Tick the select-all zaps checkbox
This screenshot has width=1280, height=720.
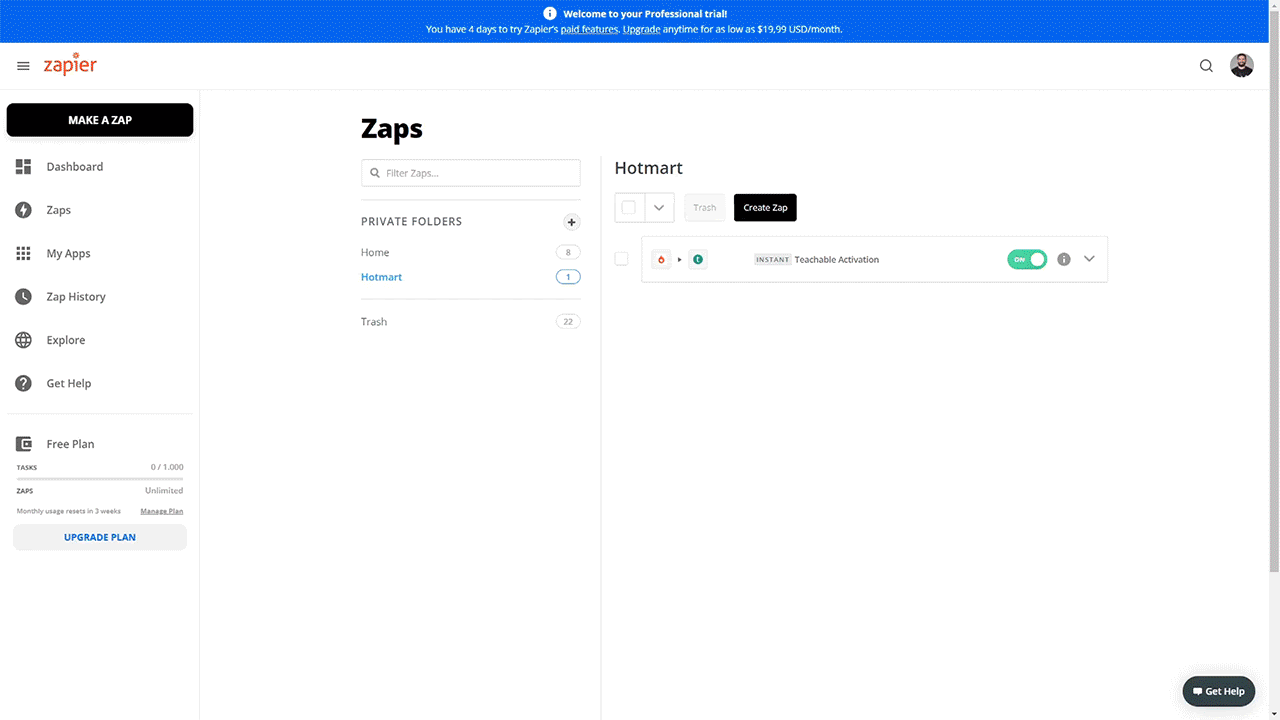pos(629,208)
